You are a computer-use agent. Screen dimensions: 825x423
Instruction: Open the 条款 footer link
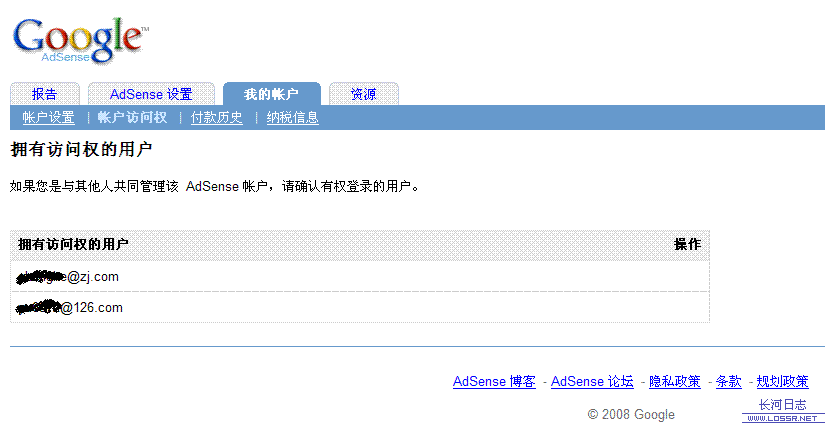coord(729,381)
